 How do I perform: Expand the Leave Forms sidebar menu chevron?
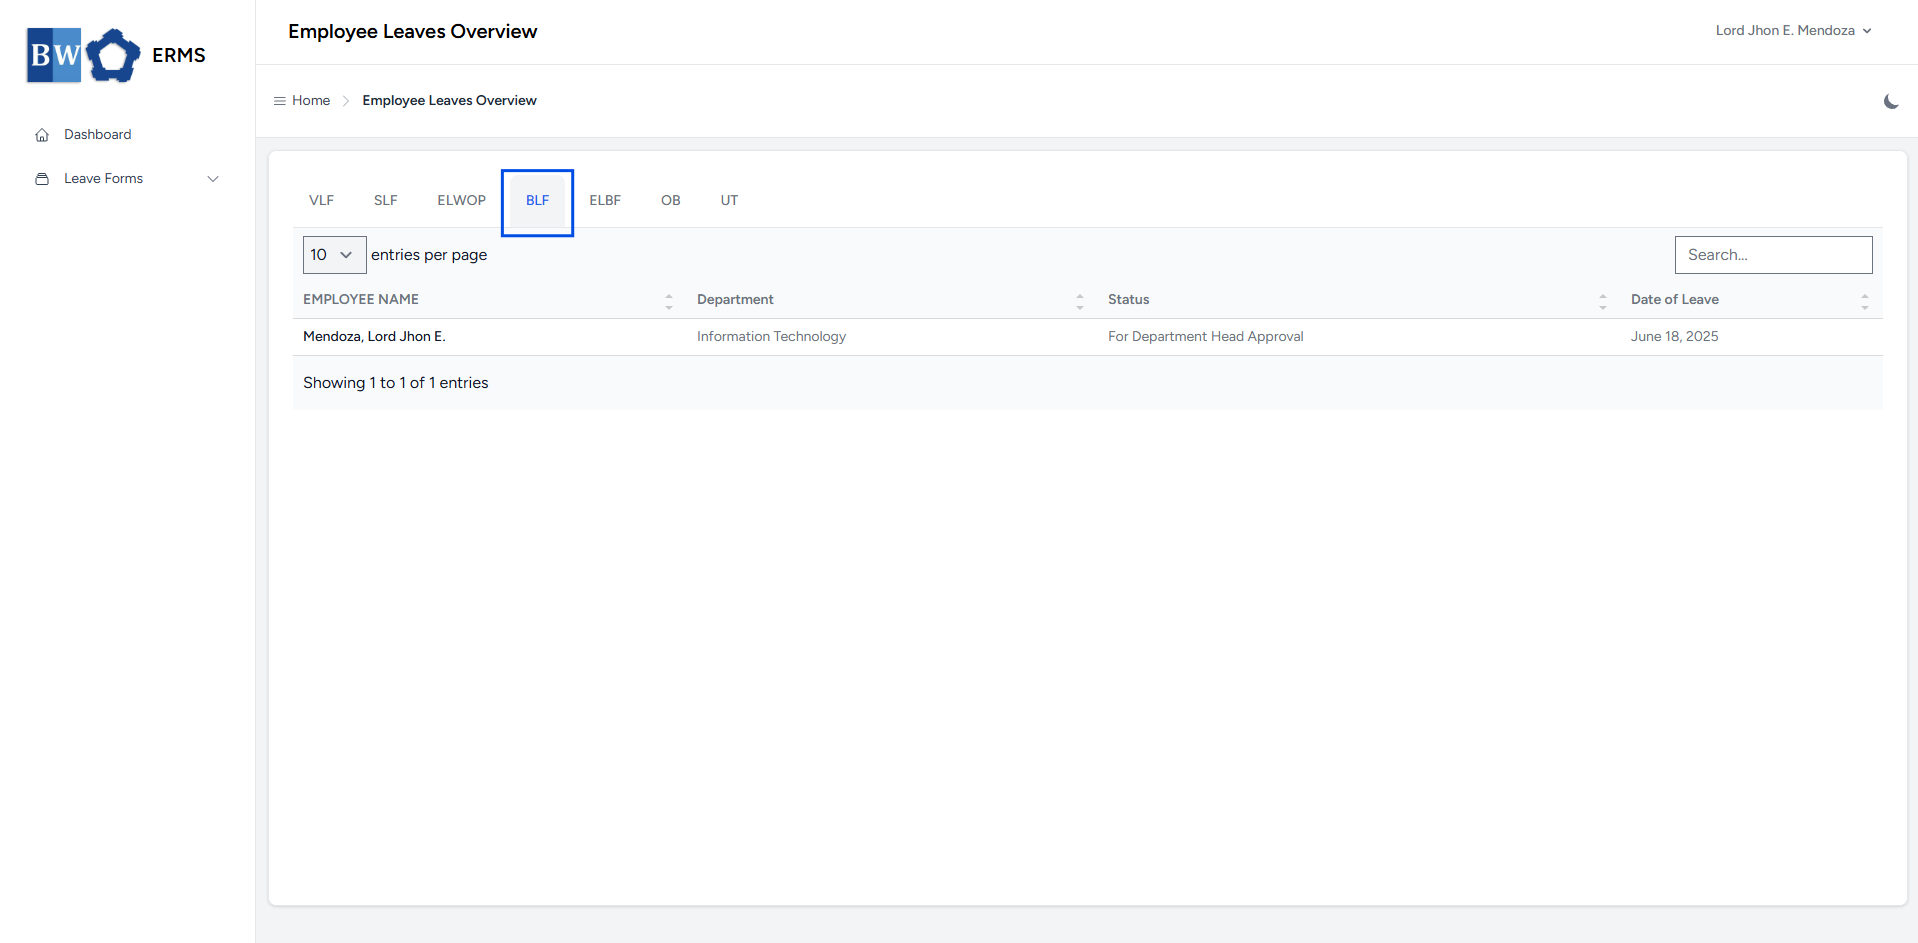point(213,179)
